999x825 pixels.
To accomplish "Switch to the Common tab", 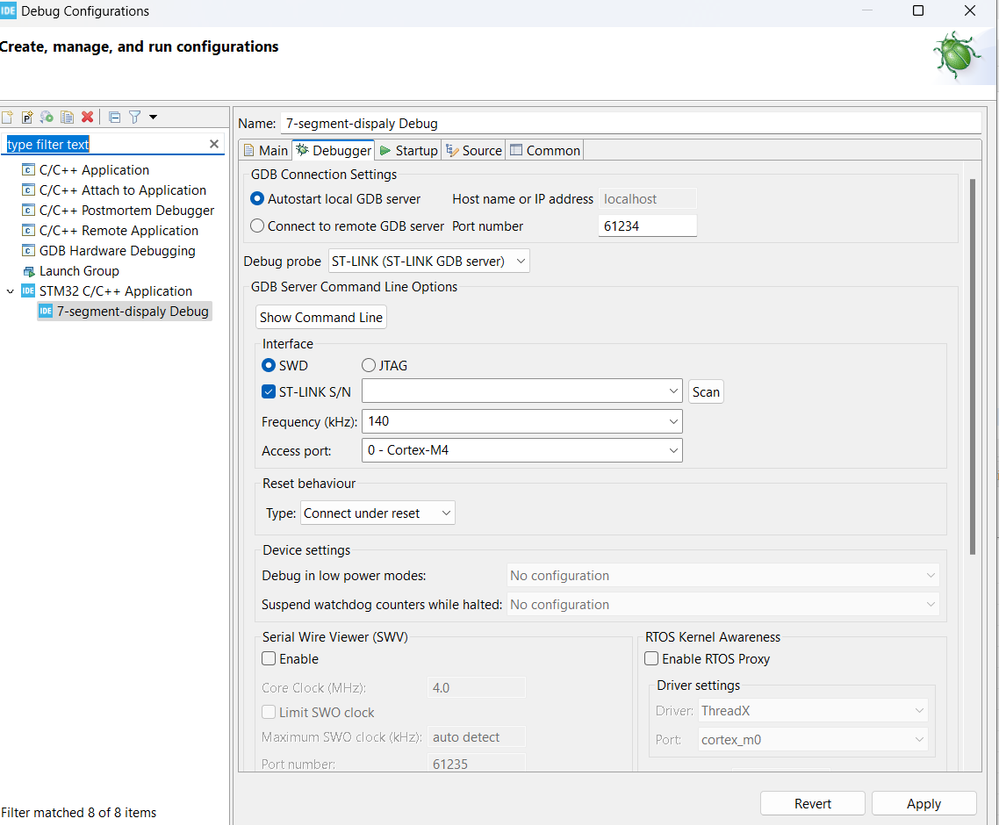I will point(545,150).
